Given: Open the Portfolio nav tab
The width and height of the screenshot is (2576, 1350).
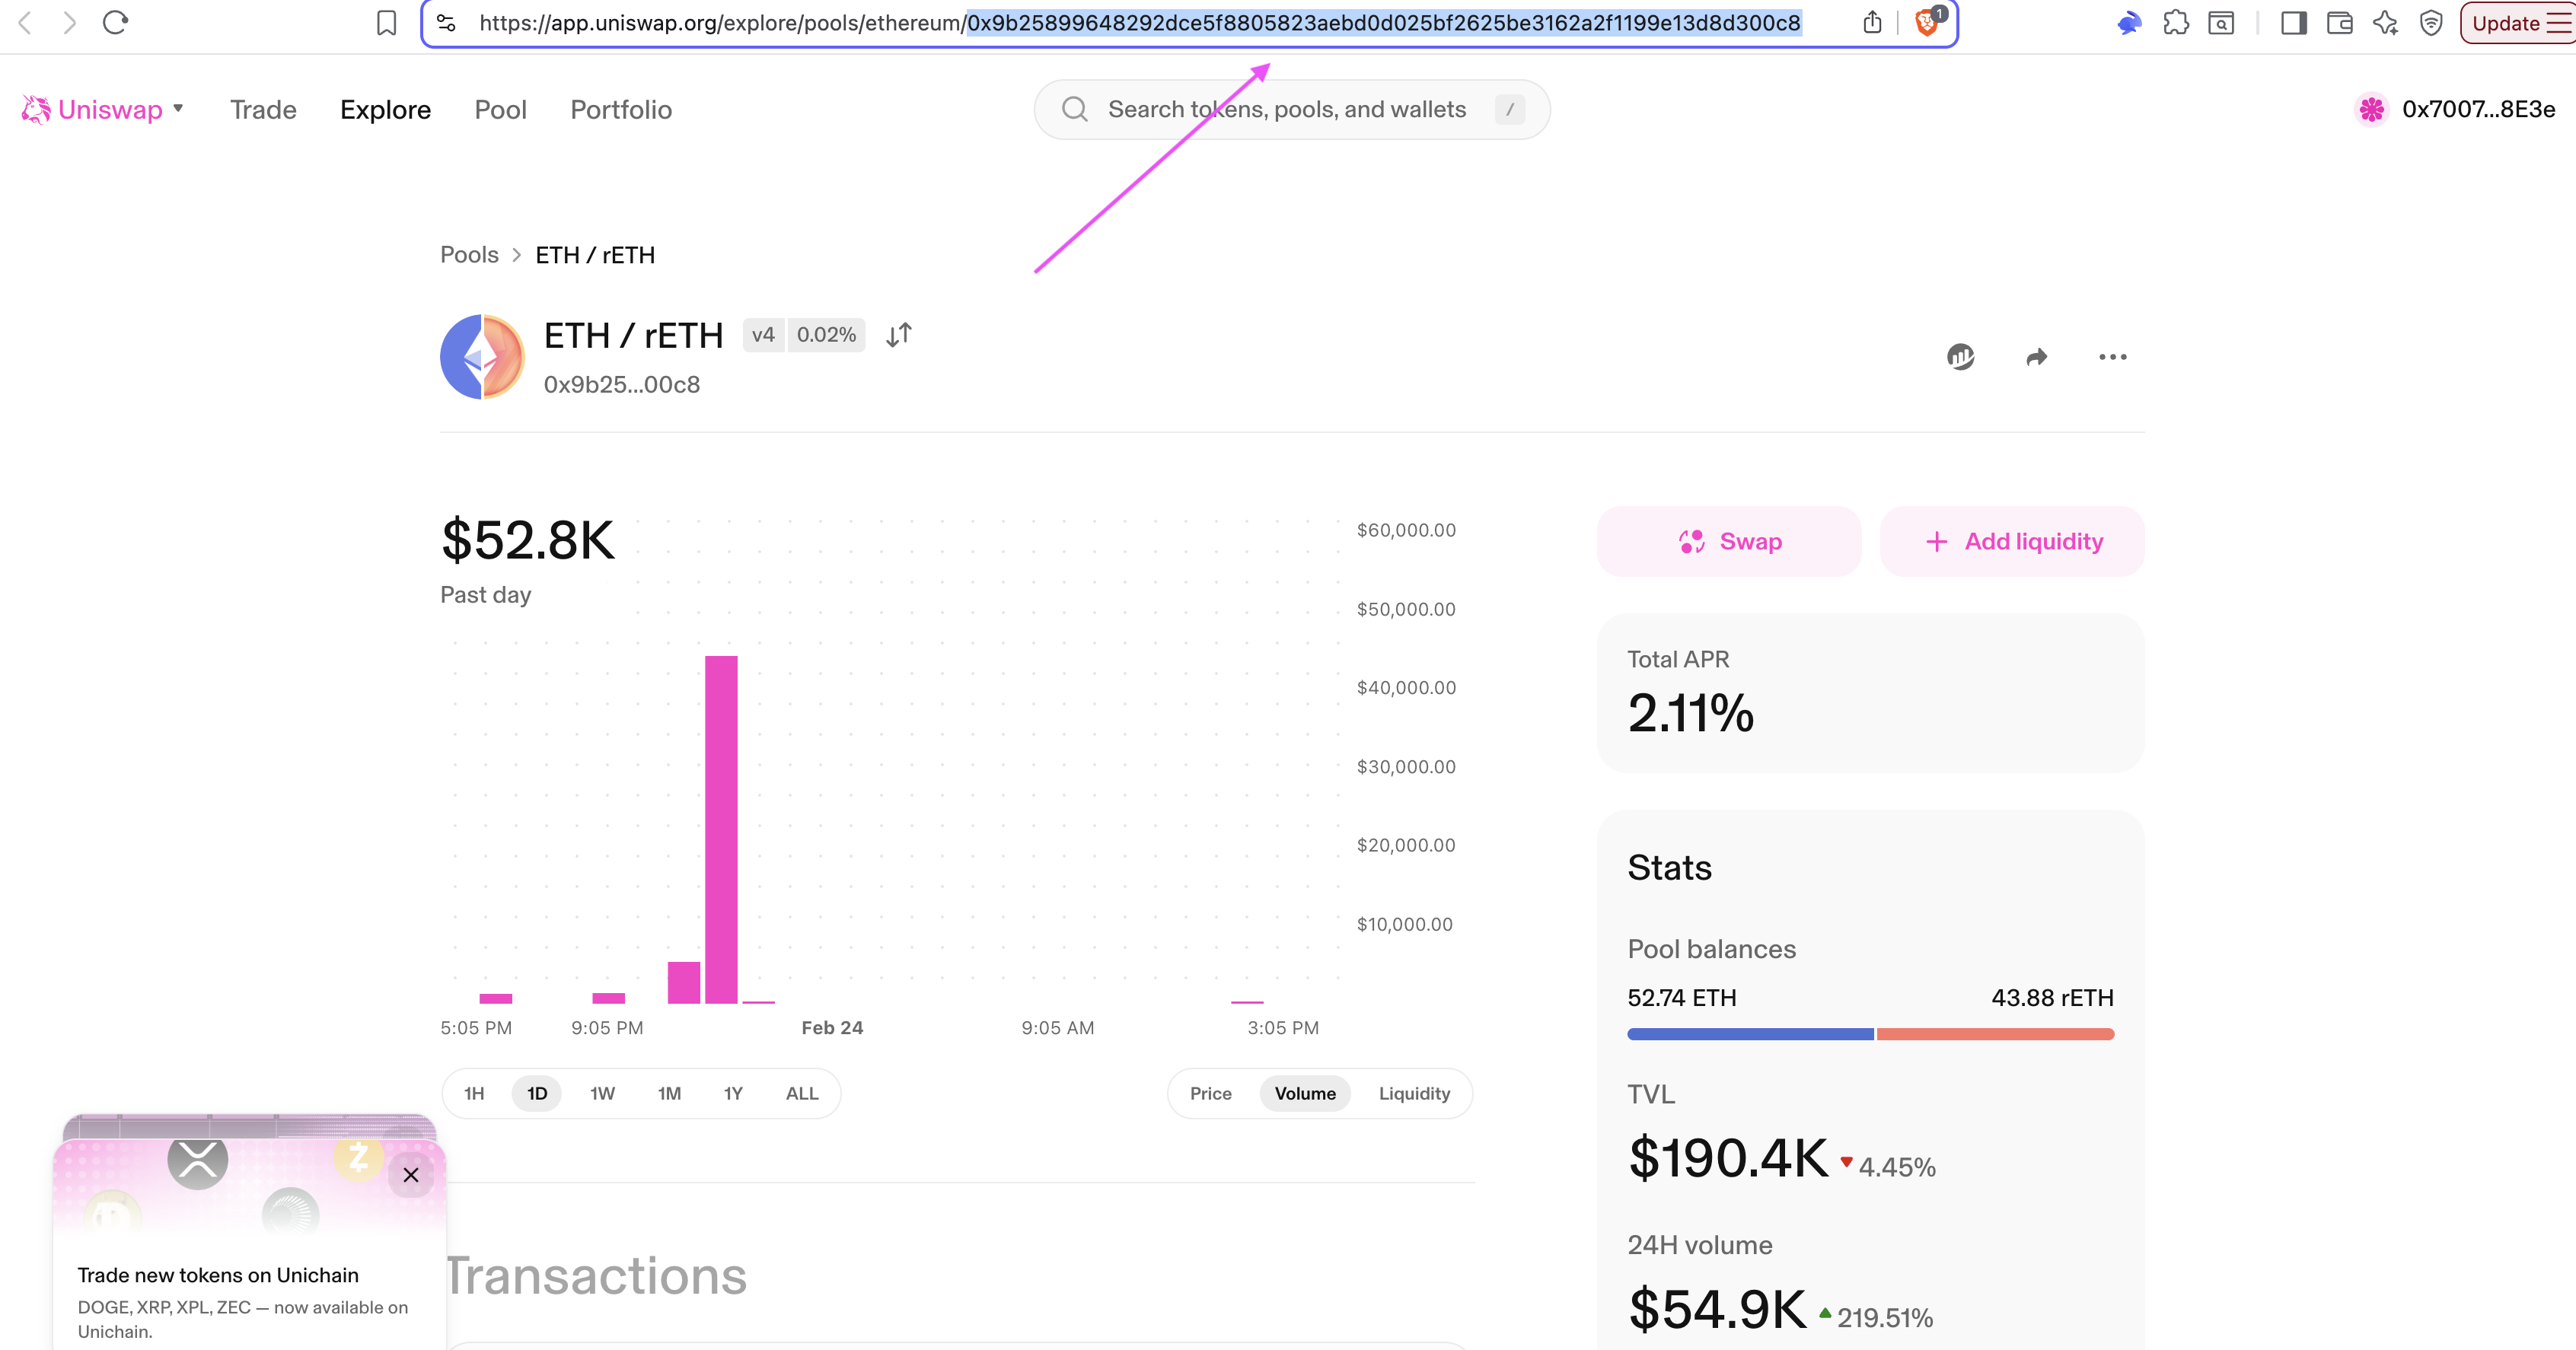Looking at the screenshot, I should 620,109.
